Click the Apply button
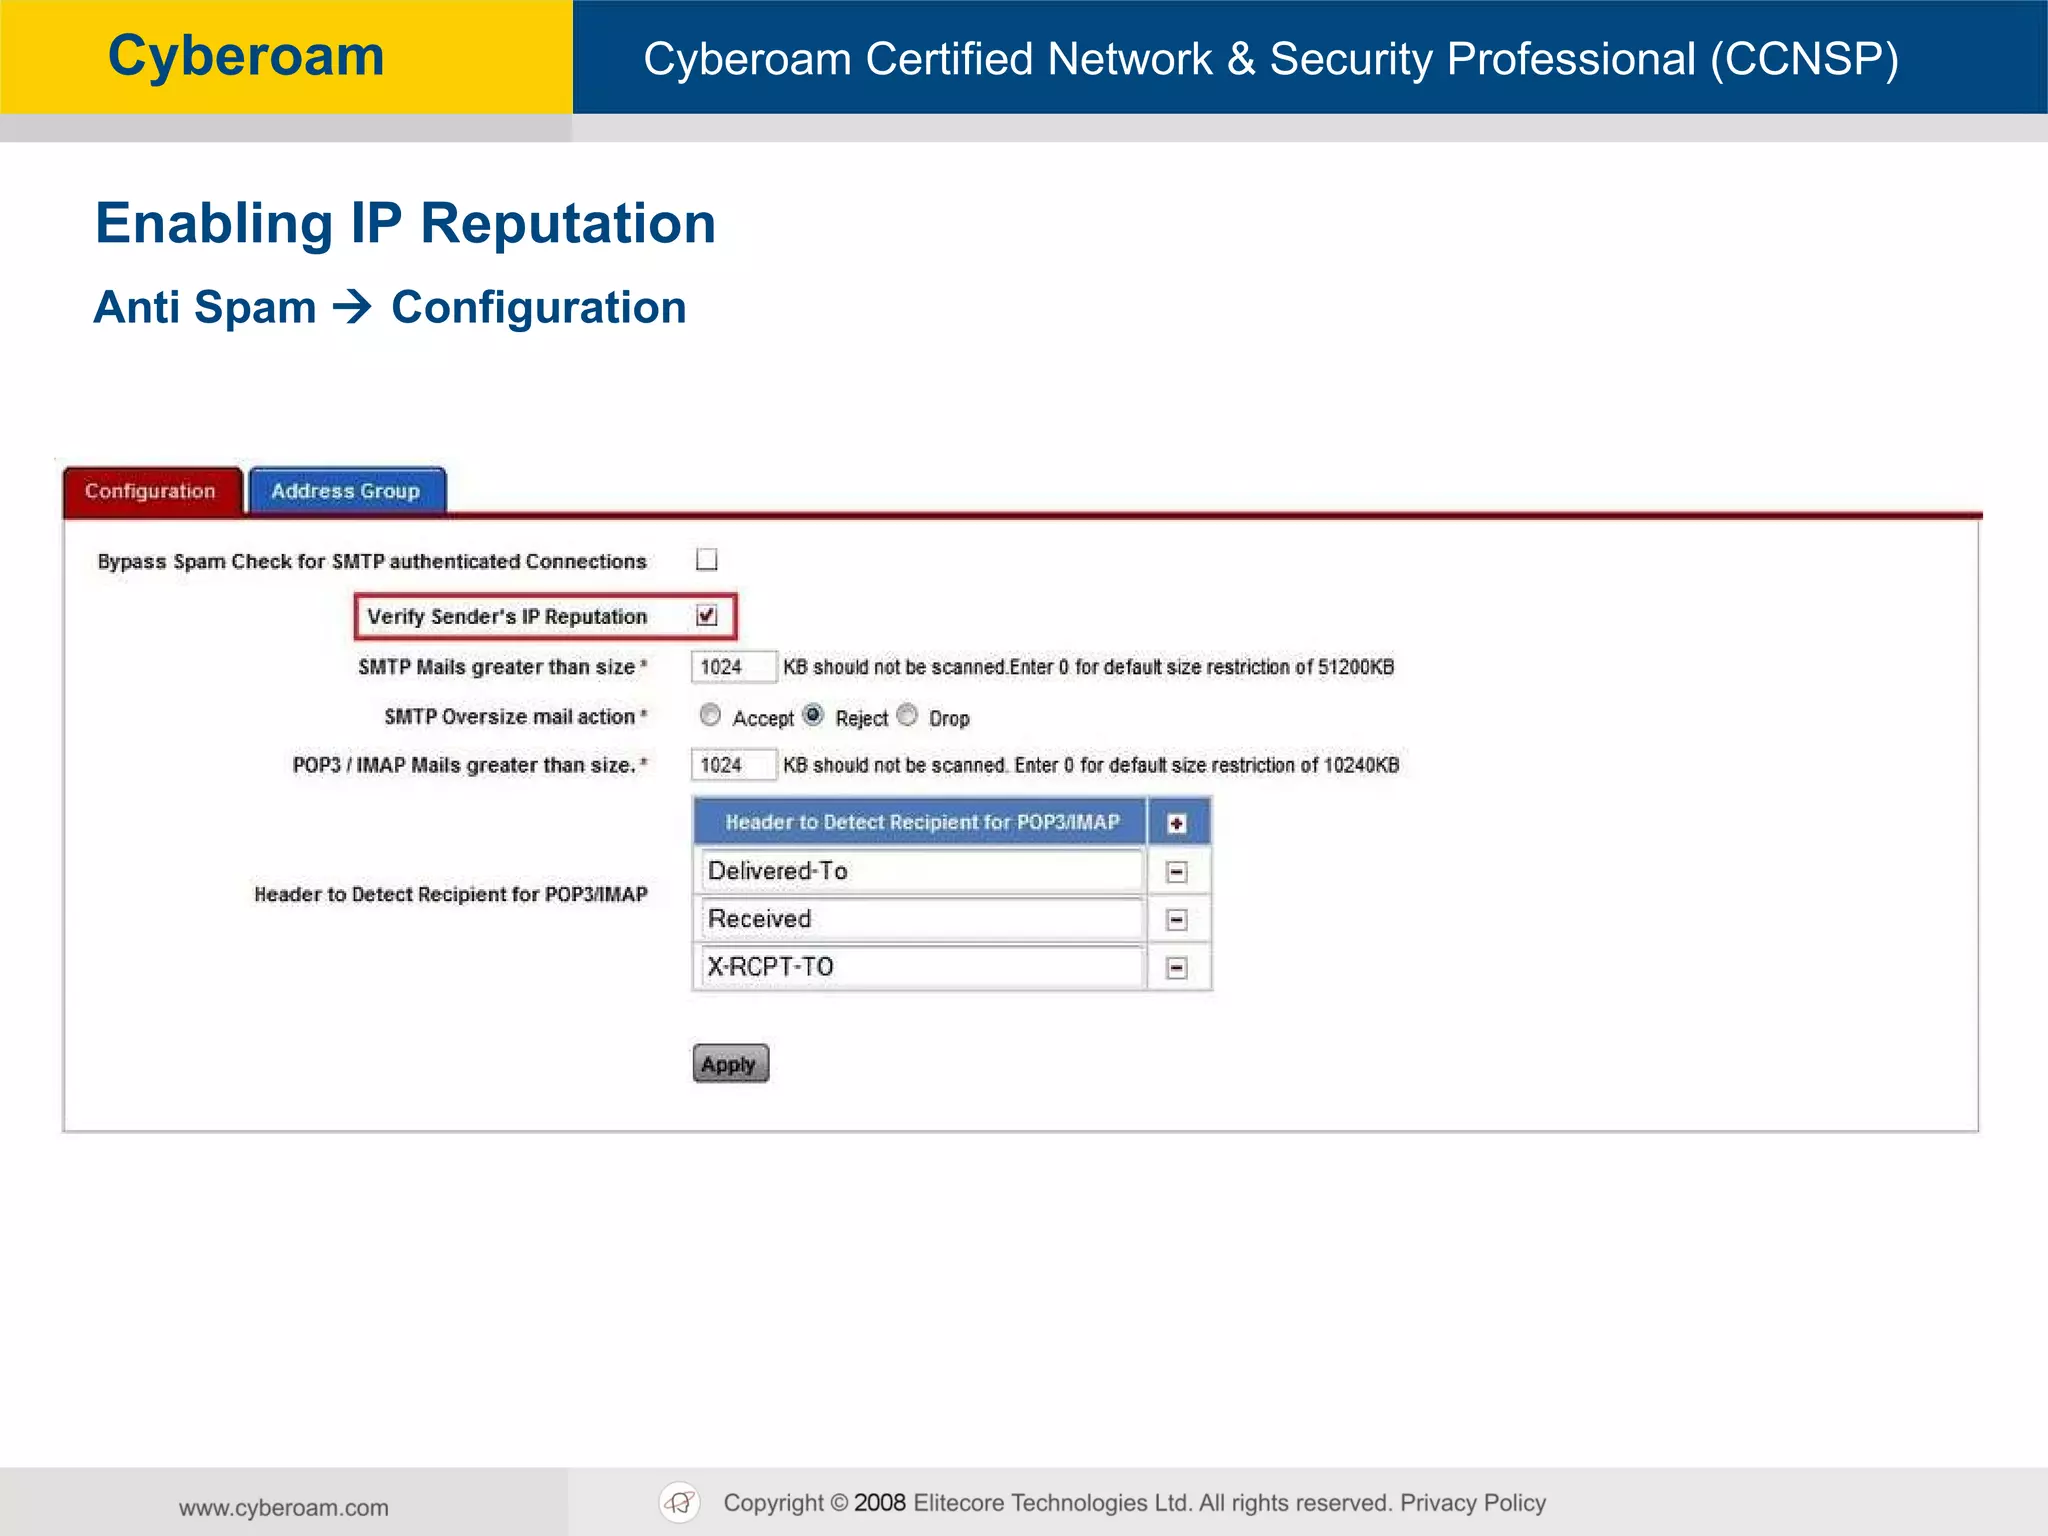The width and height of the screenshot is (2048, 1536). point(730,1064)
